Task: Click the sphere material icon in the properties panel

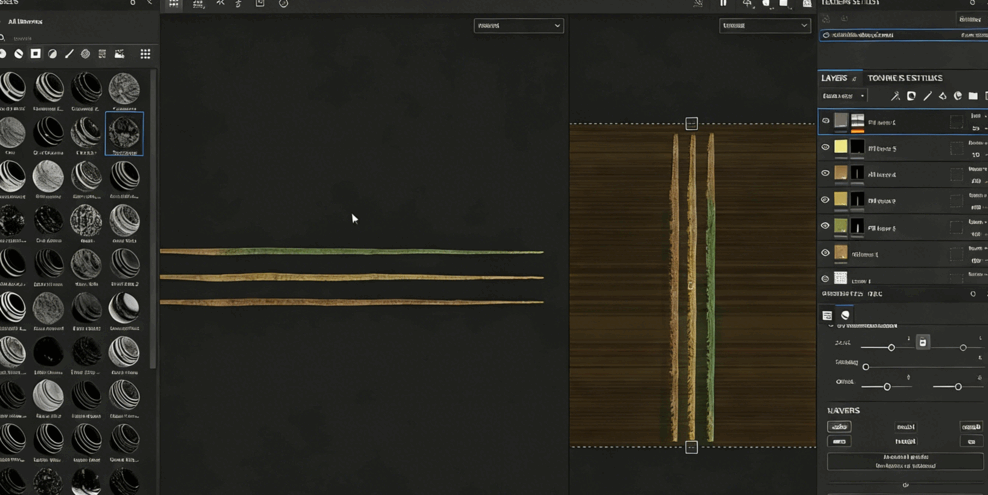Action: coord(845,316)
